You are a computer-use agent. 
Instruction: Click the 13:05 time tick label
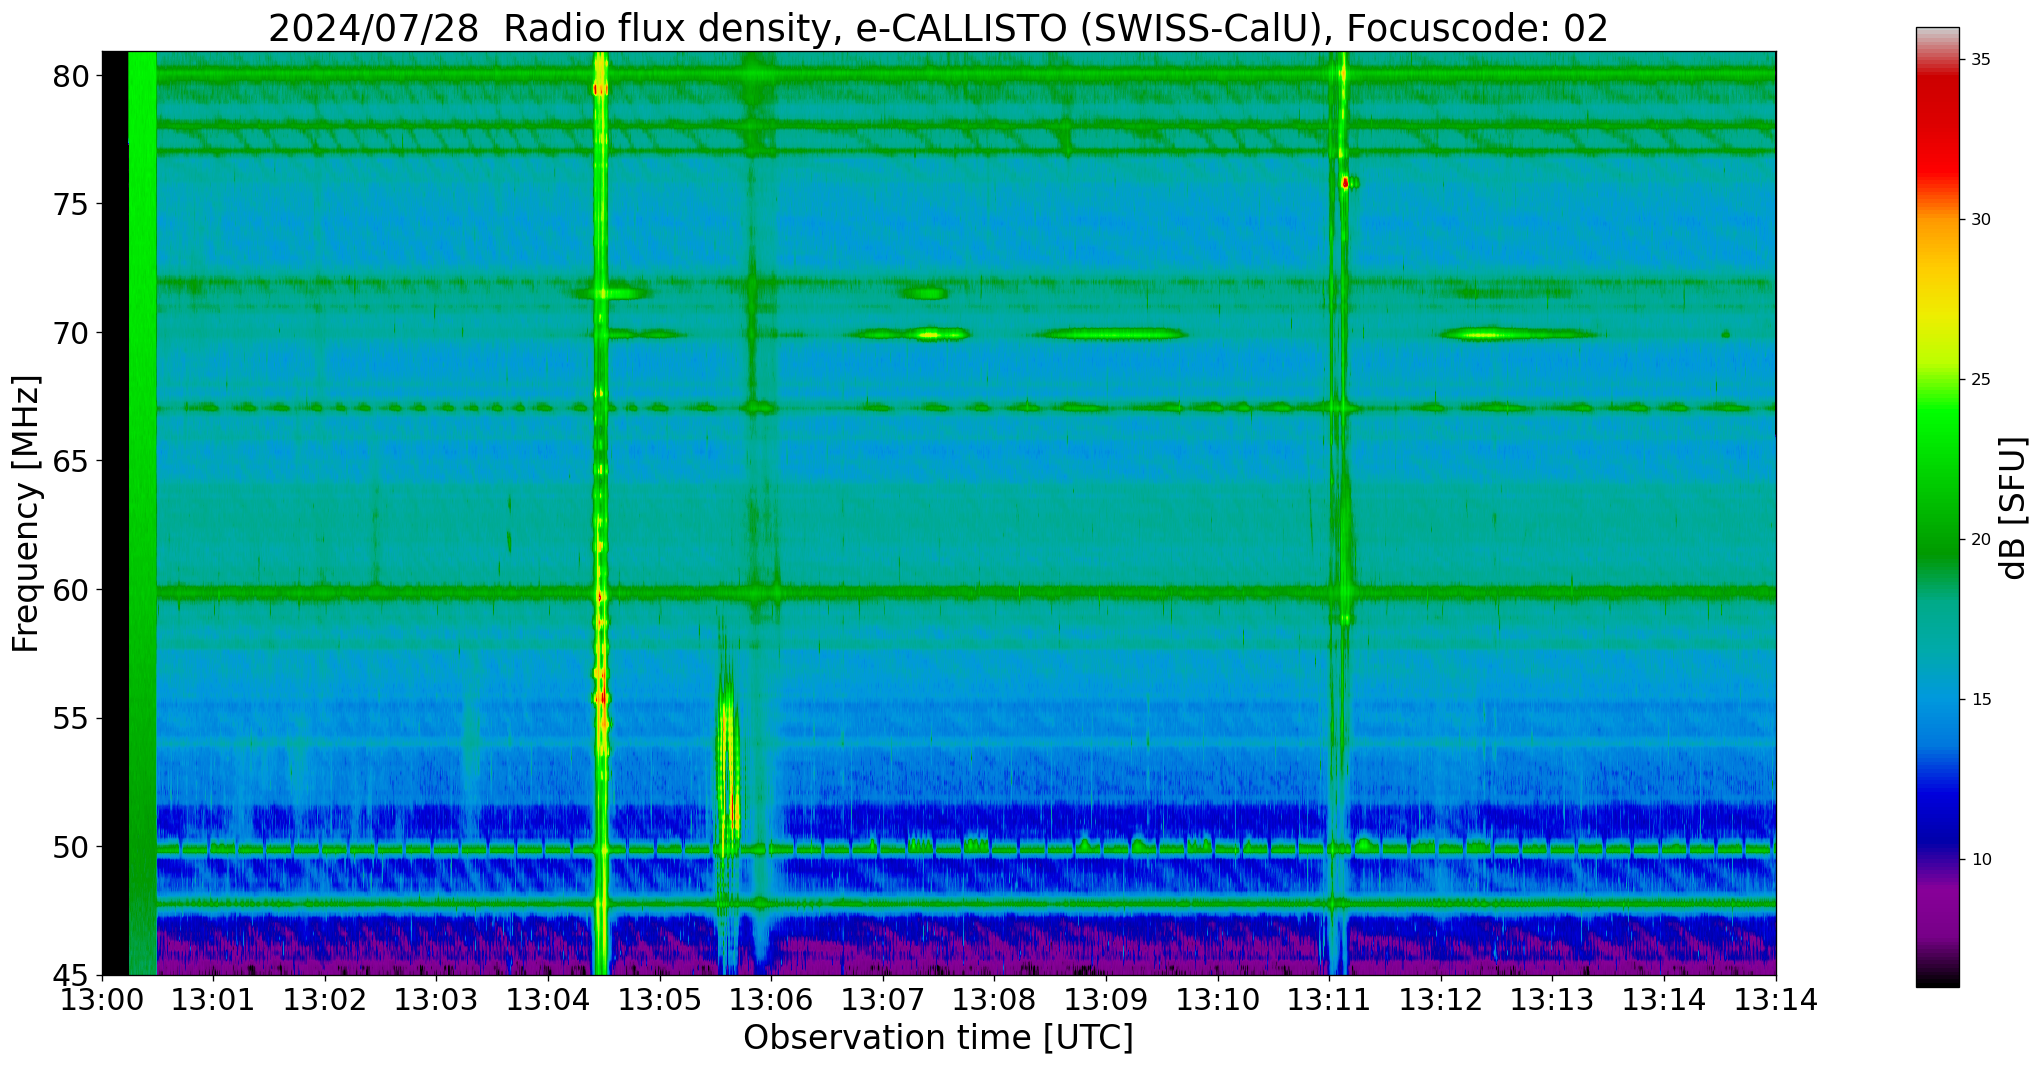point(660,1000)
